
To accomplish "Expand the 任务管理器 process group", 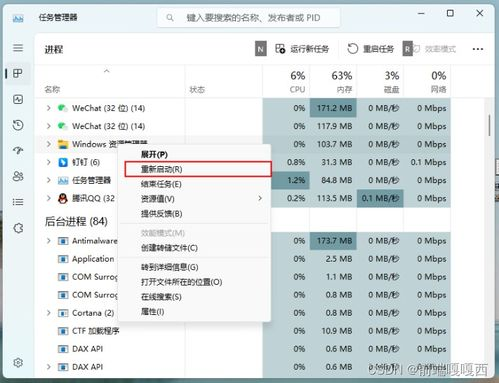I will (x=49, y=180).
